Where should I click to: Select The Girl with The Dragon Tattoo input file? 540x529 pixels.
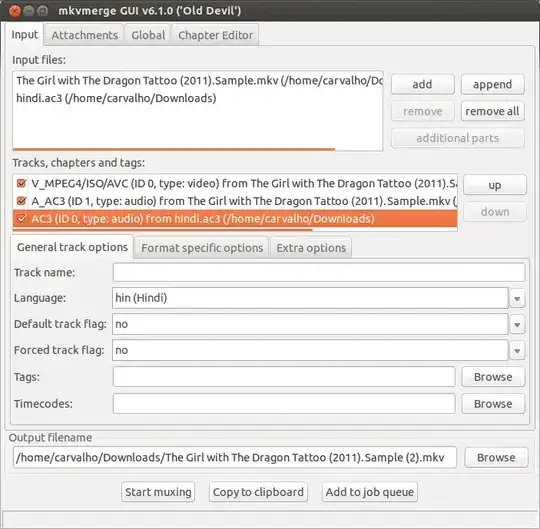point(198,80)
